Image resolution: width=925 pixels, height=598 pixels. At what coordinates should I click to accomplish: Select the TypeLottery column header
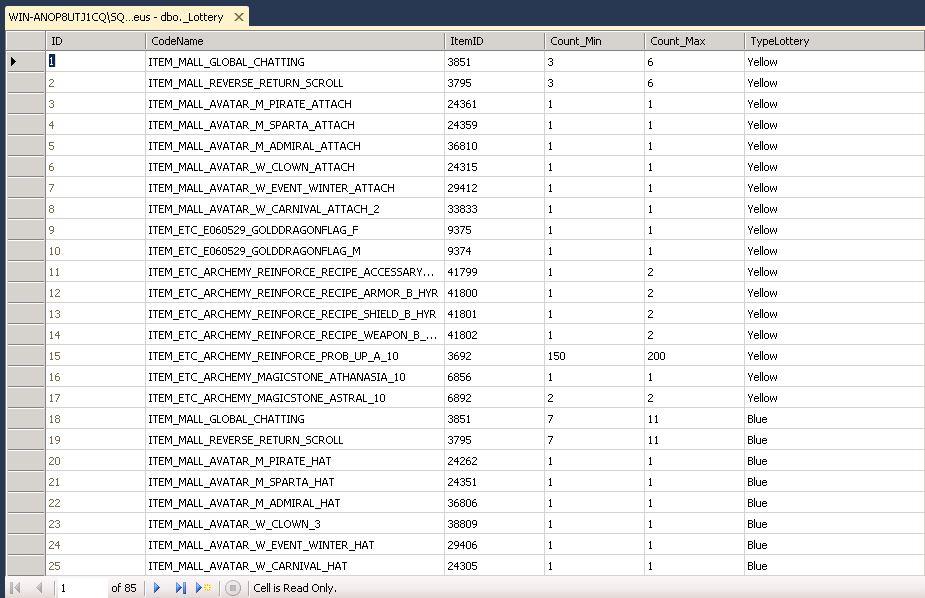click(834, 41)
